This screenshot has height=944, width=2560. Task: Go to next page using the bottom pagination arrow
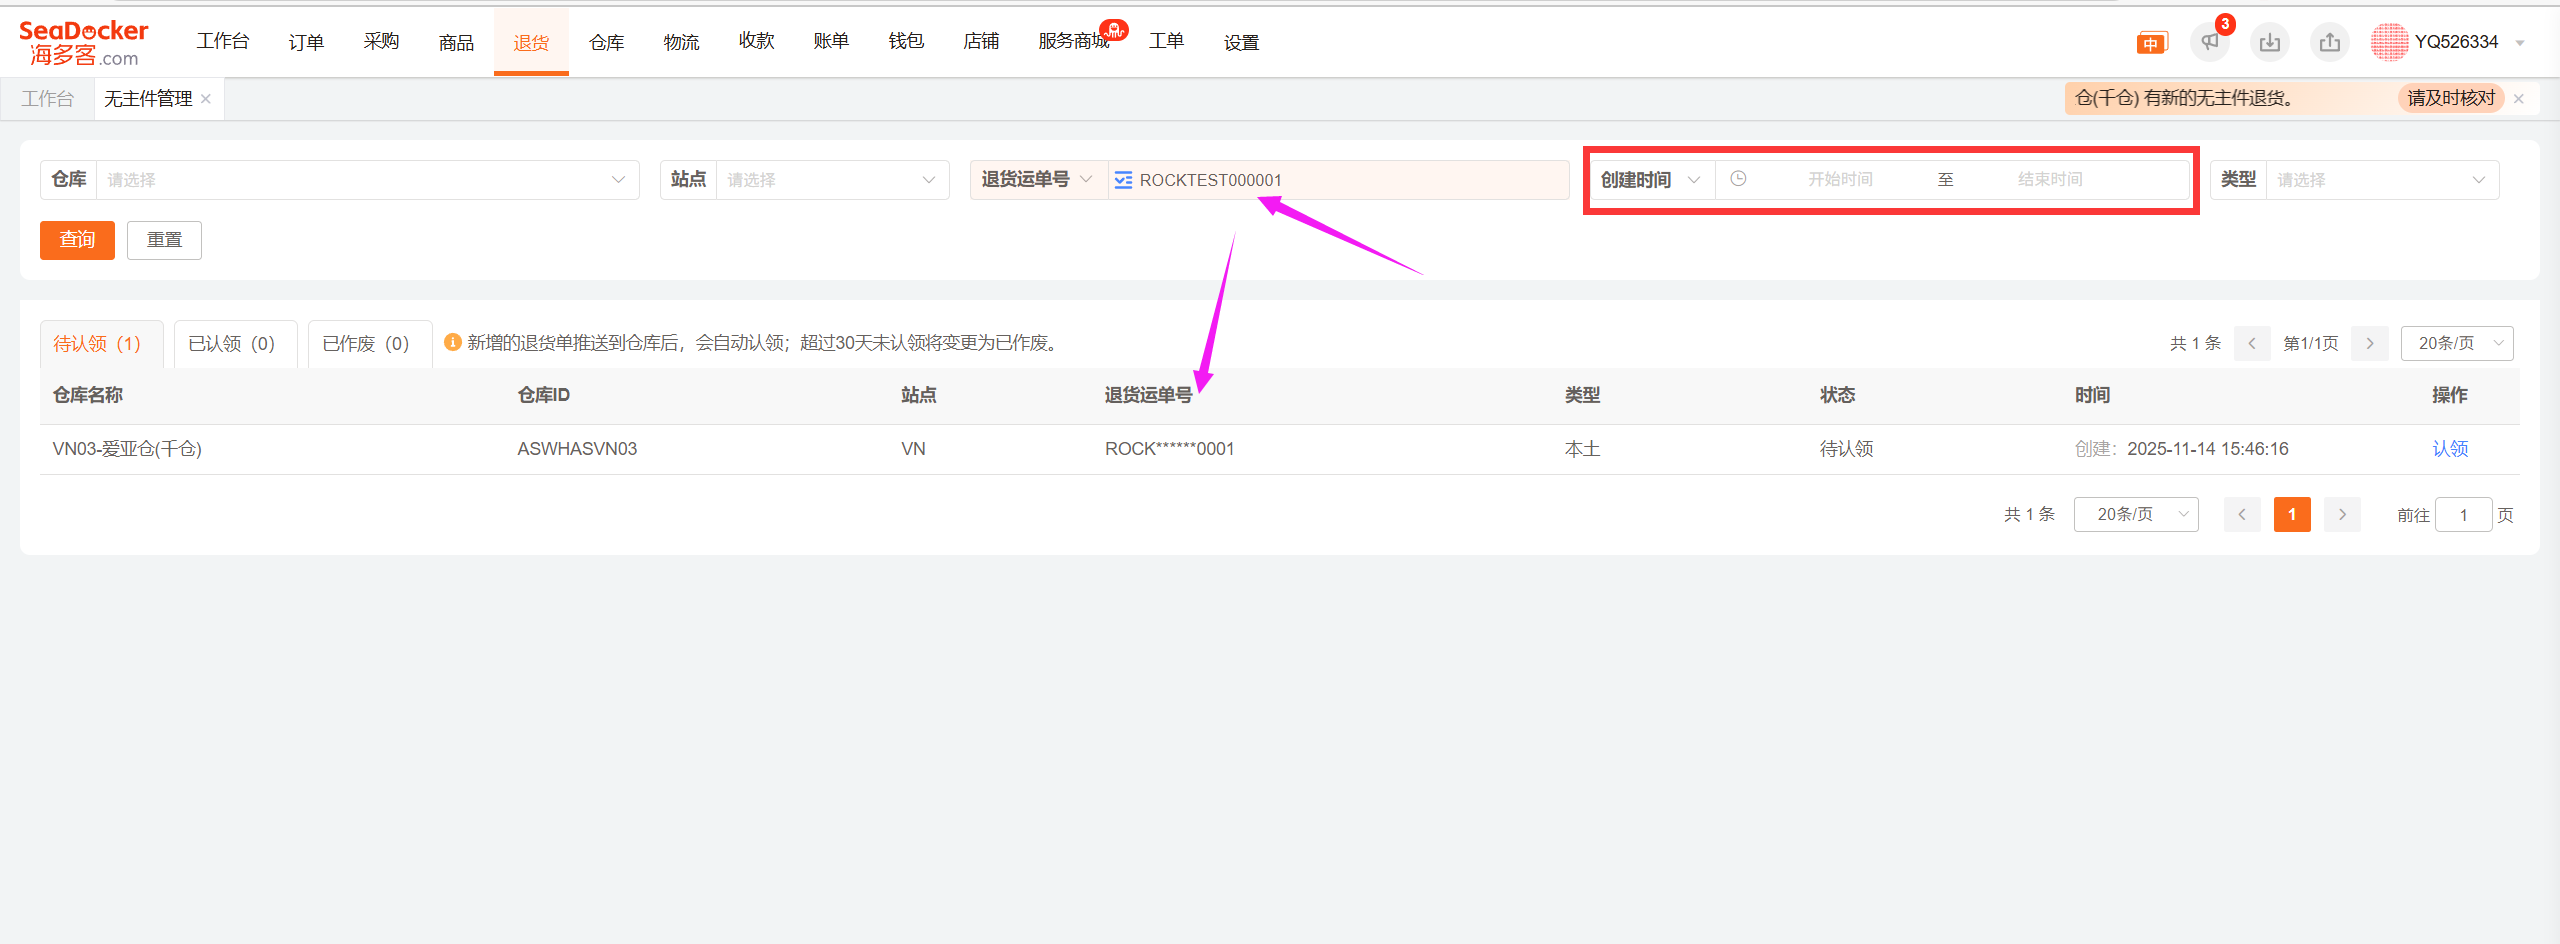pyautogui.click(x=2342, y=514)
